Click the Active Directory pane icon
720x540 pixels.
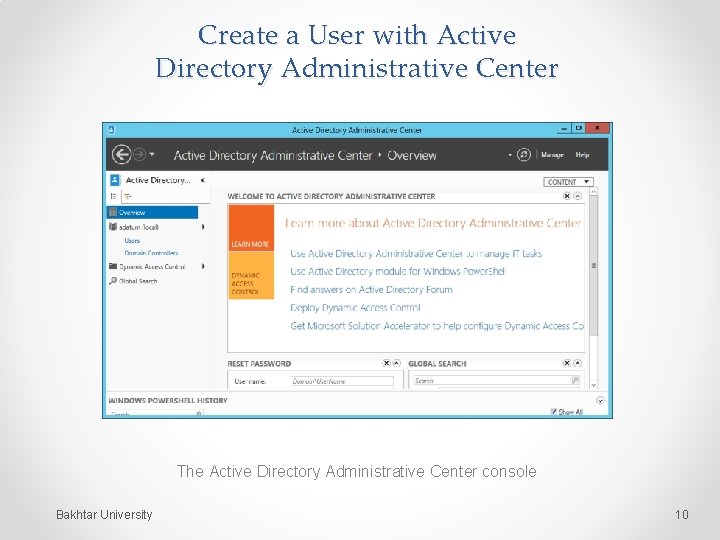click(x=115, y=180)
